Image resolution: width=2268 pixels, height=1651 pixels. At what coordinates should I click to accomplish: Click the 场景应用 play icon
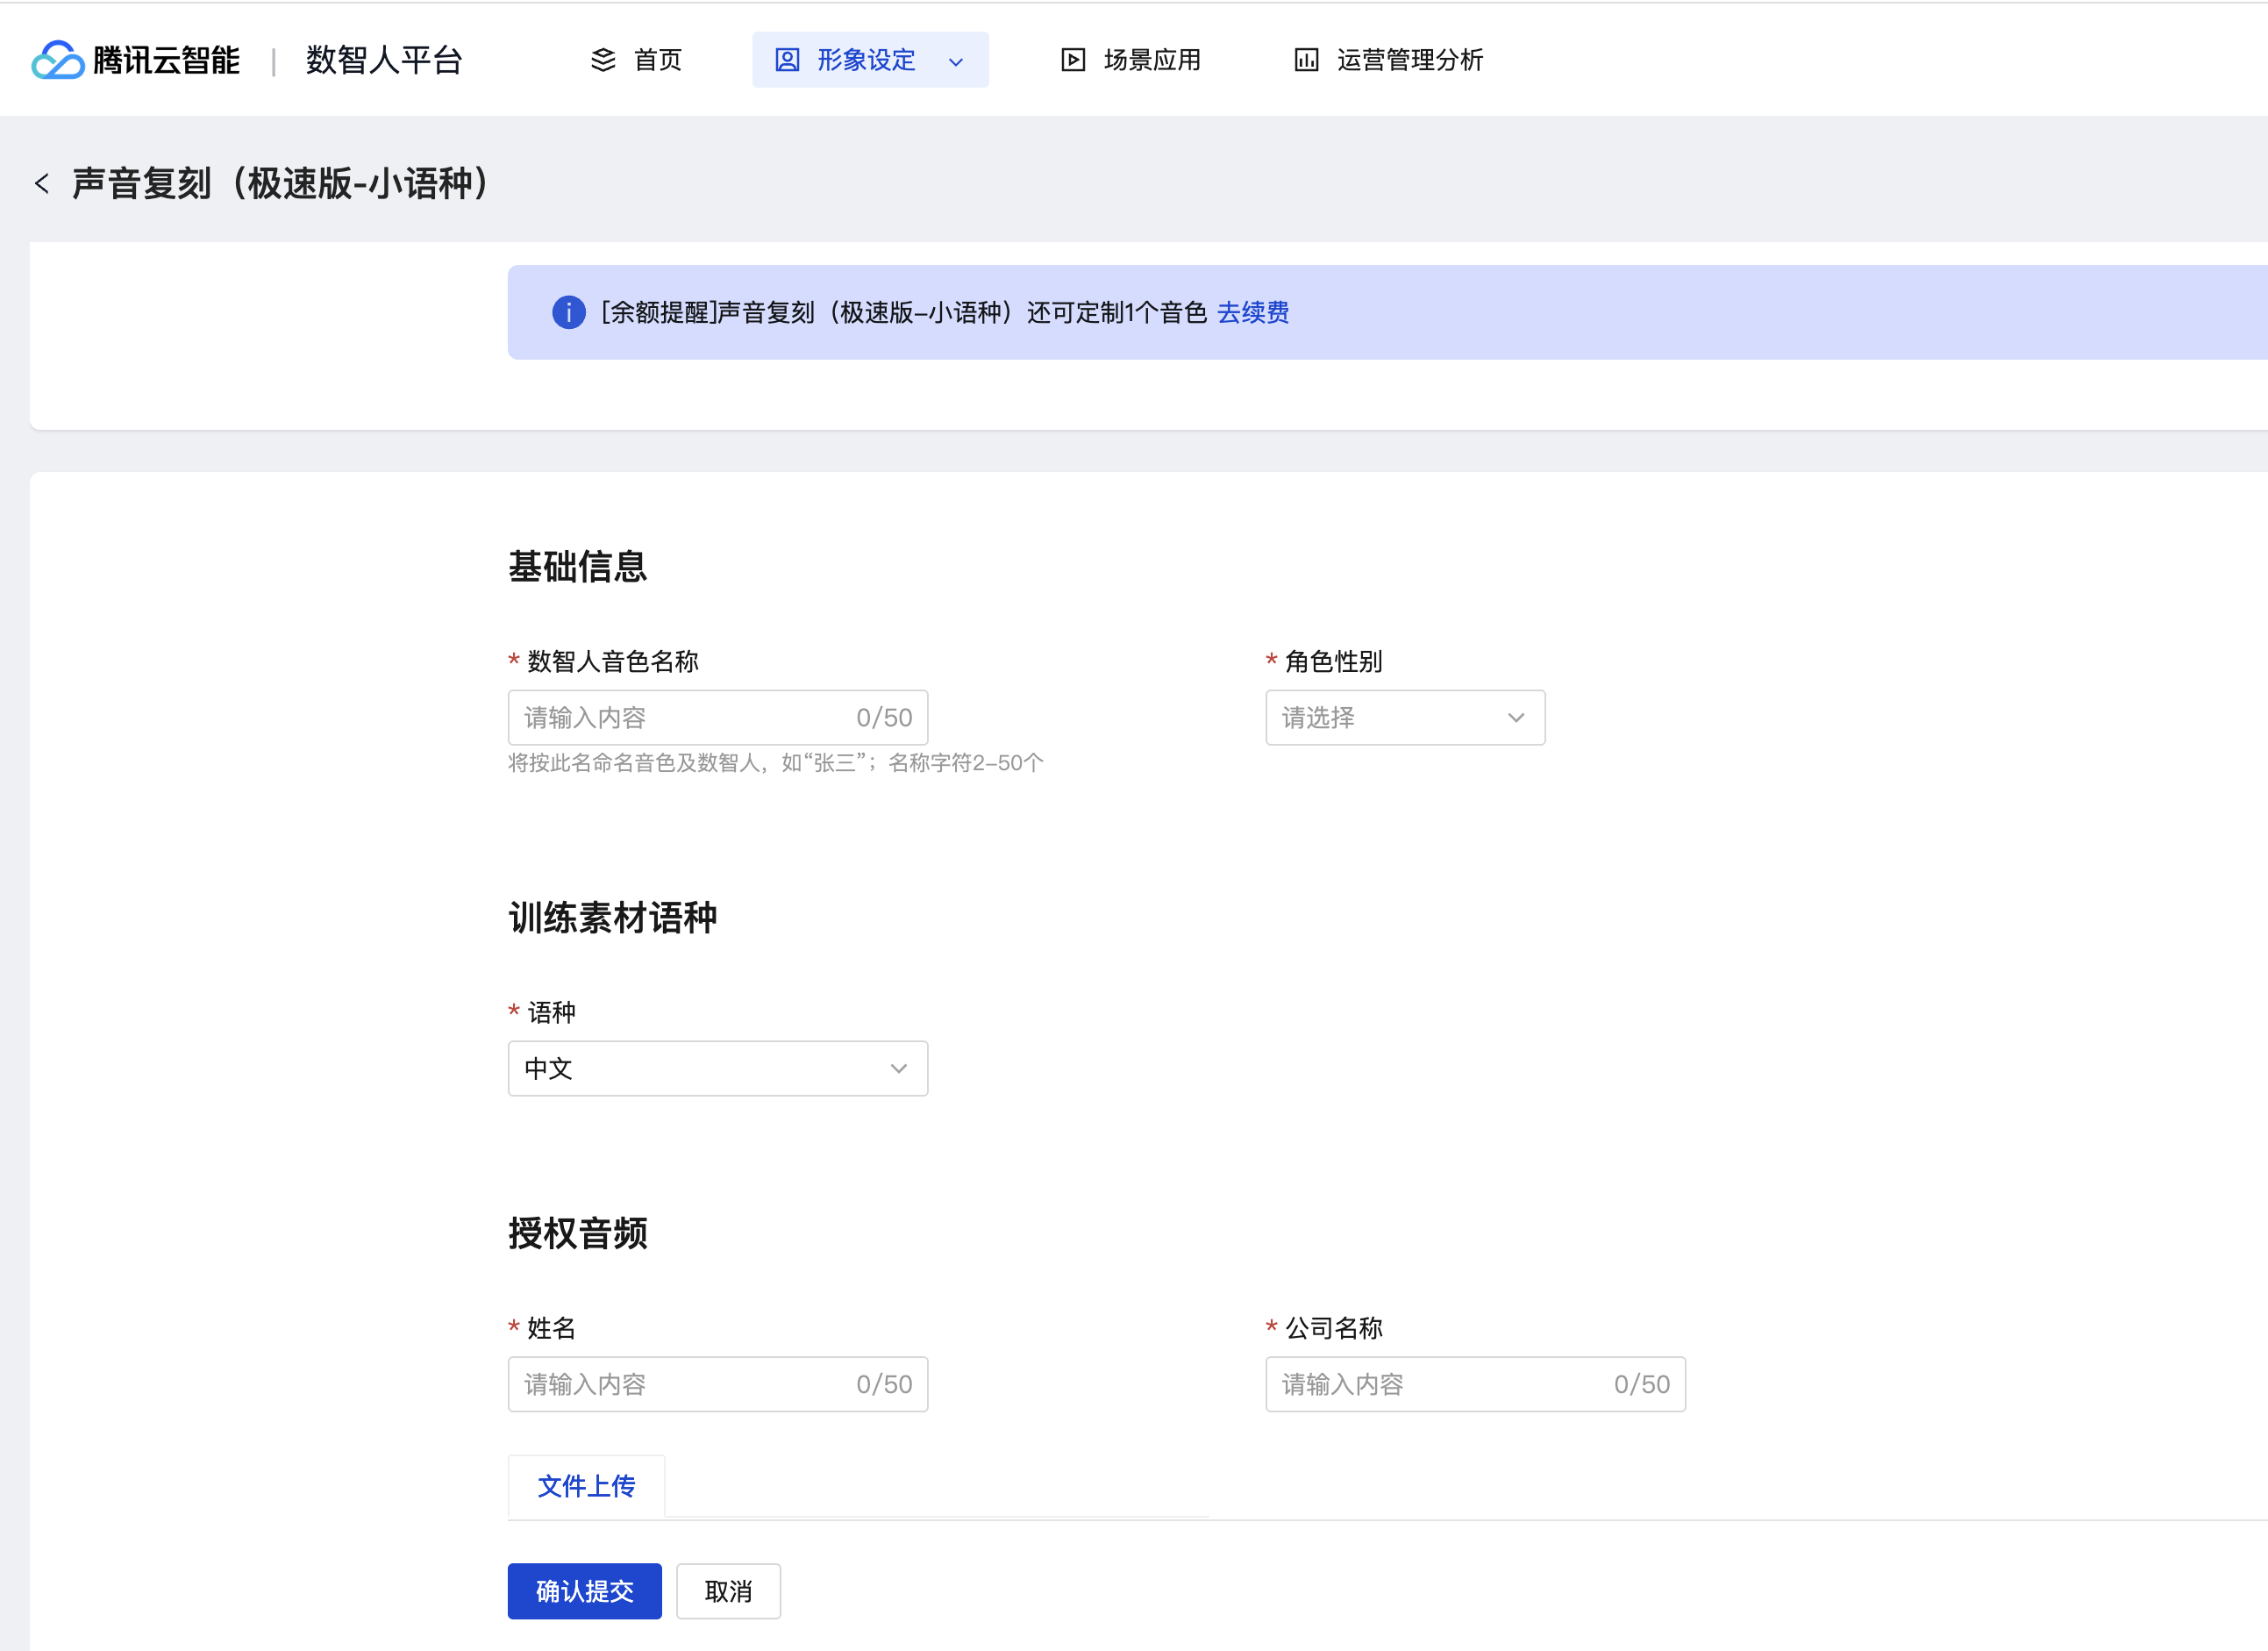point(1072,60)
